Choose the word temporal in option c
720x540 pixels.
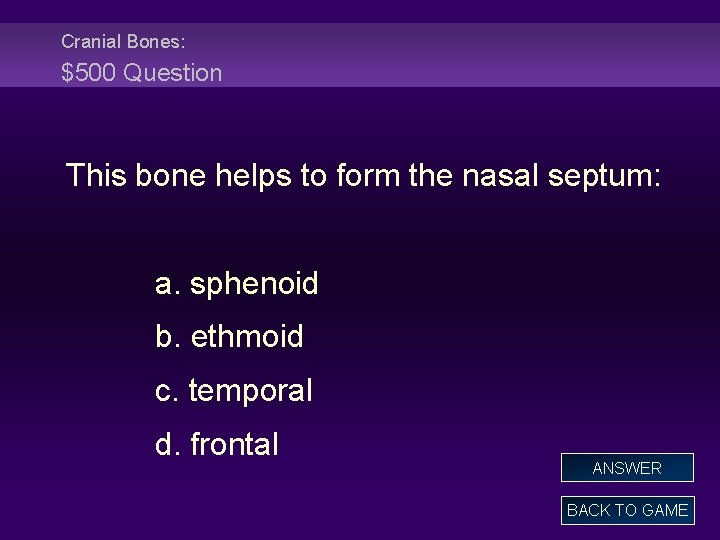click(x=251, y=392)
